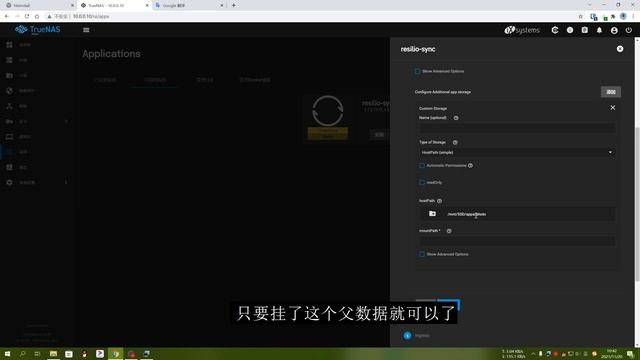Reload the page in the browser
This screenshot has height=360, width=640.
point(27,16)
